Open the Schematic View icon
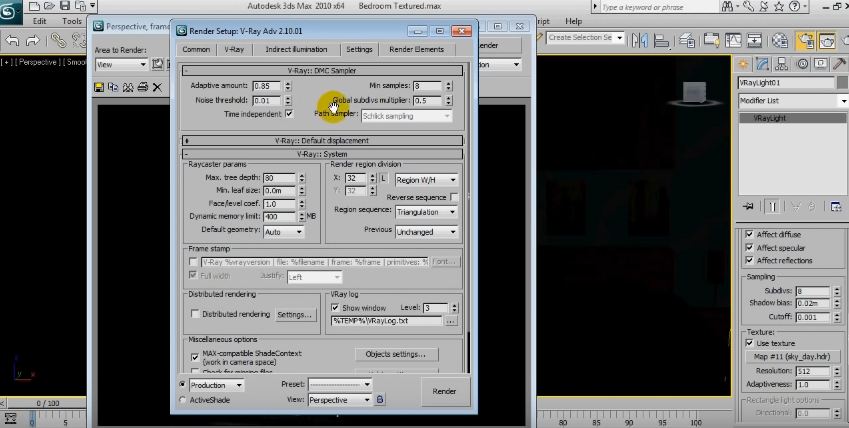The height and width of the screenshot is (428, 849). tap(754, 40)
